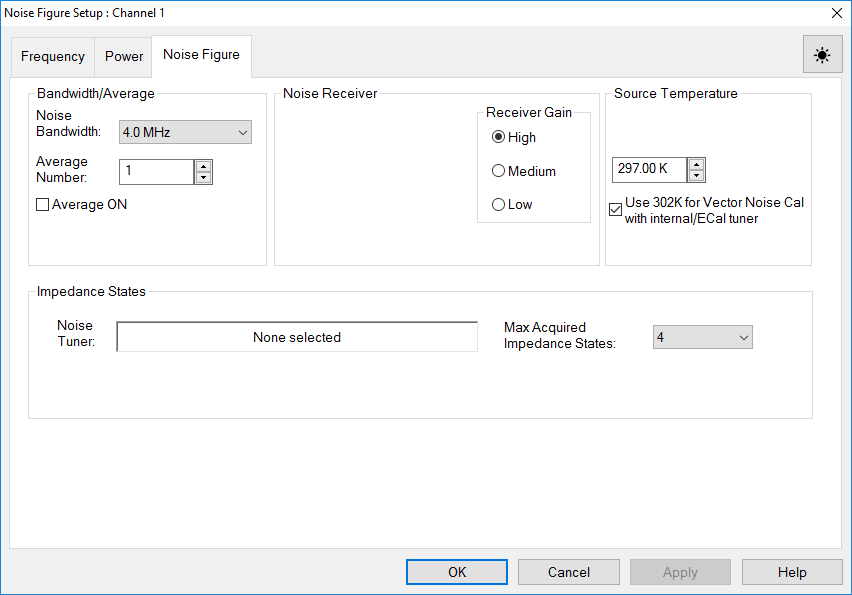The height and width of the screenshot is (595, 852).
Task: Open the Noise Bandwidth dropdown
Action: point(185,132)
